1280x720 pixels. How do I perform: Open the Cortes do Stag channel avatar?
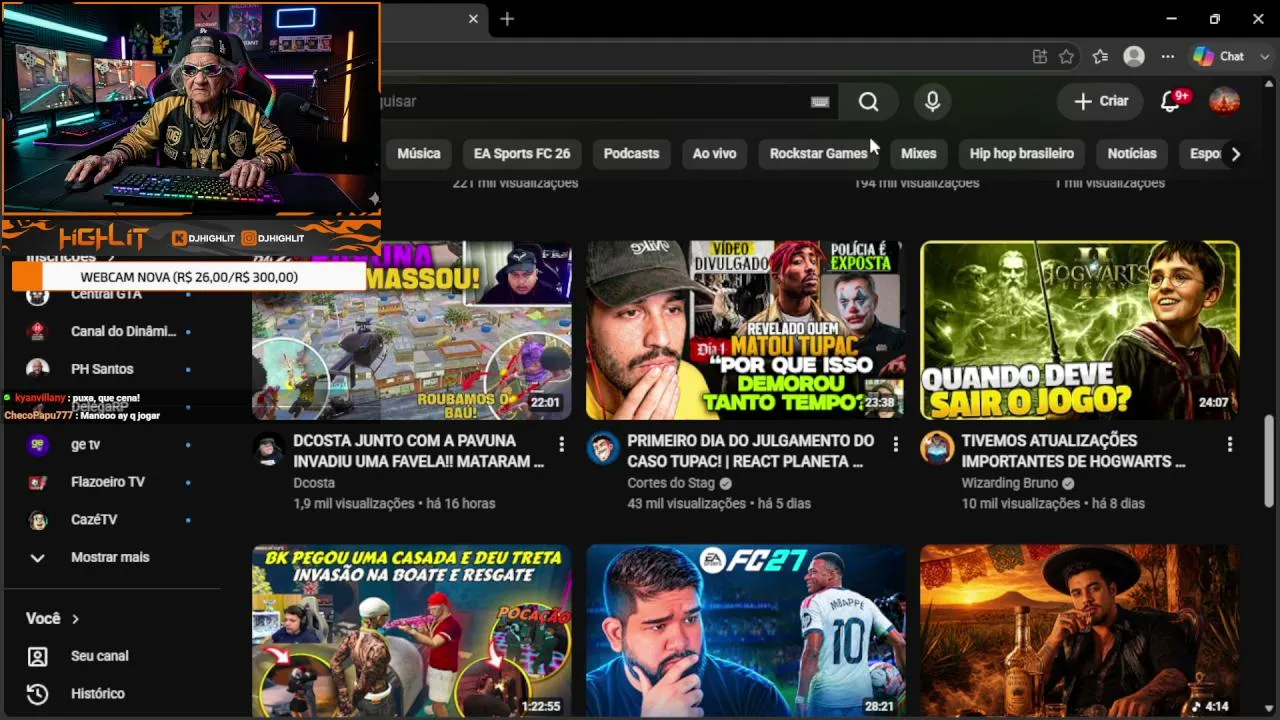pyautogui.click(x=603, y=449)
